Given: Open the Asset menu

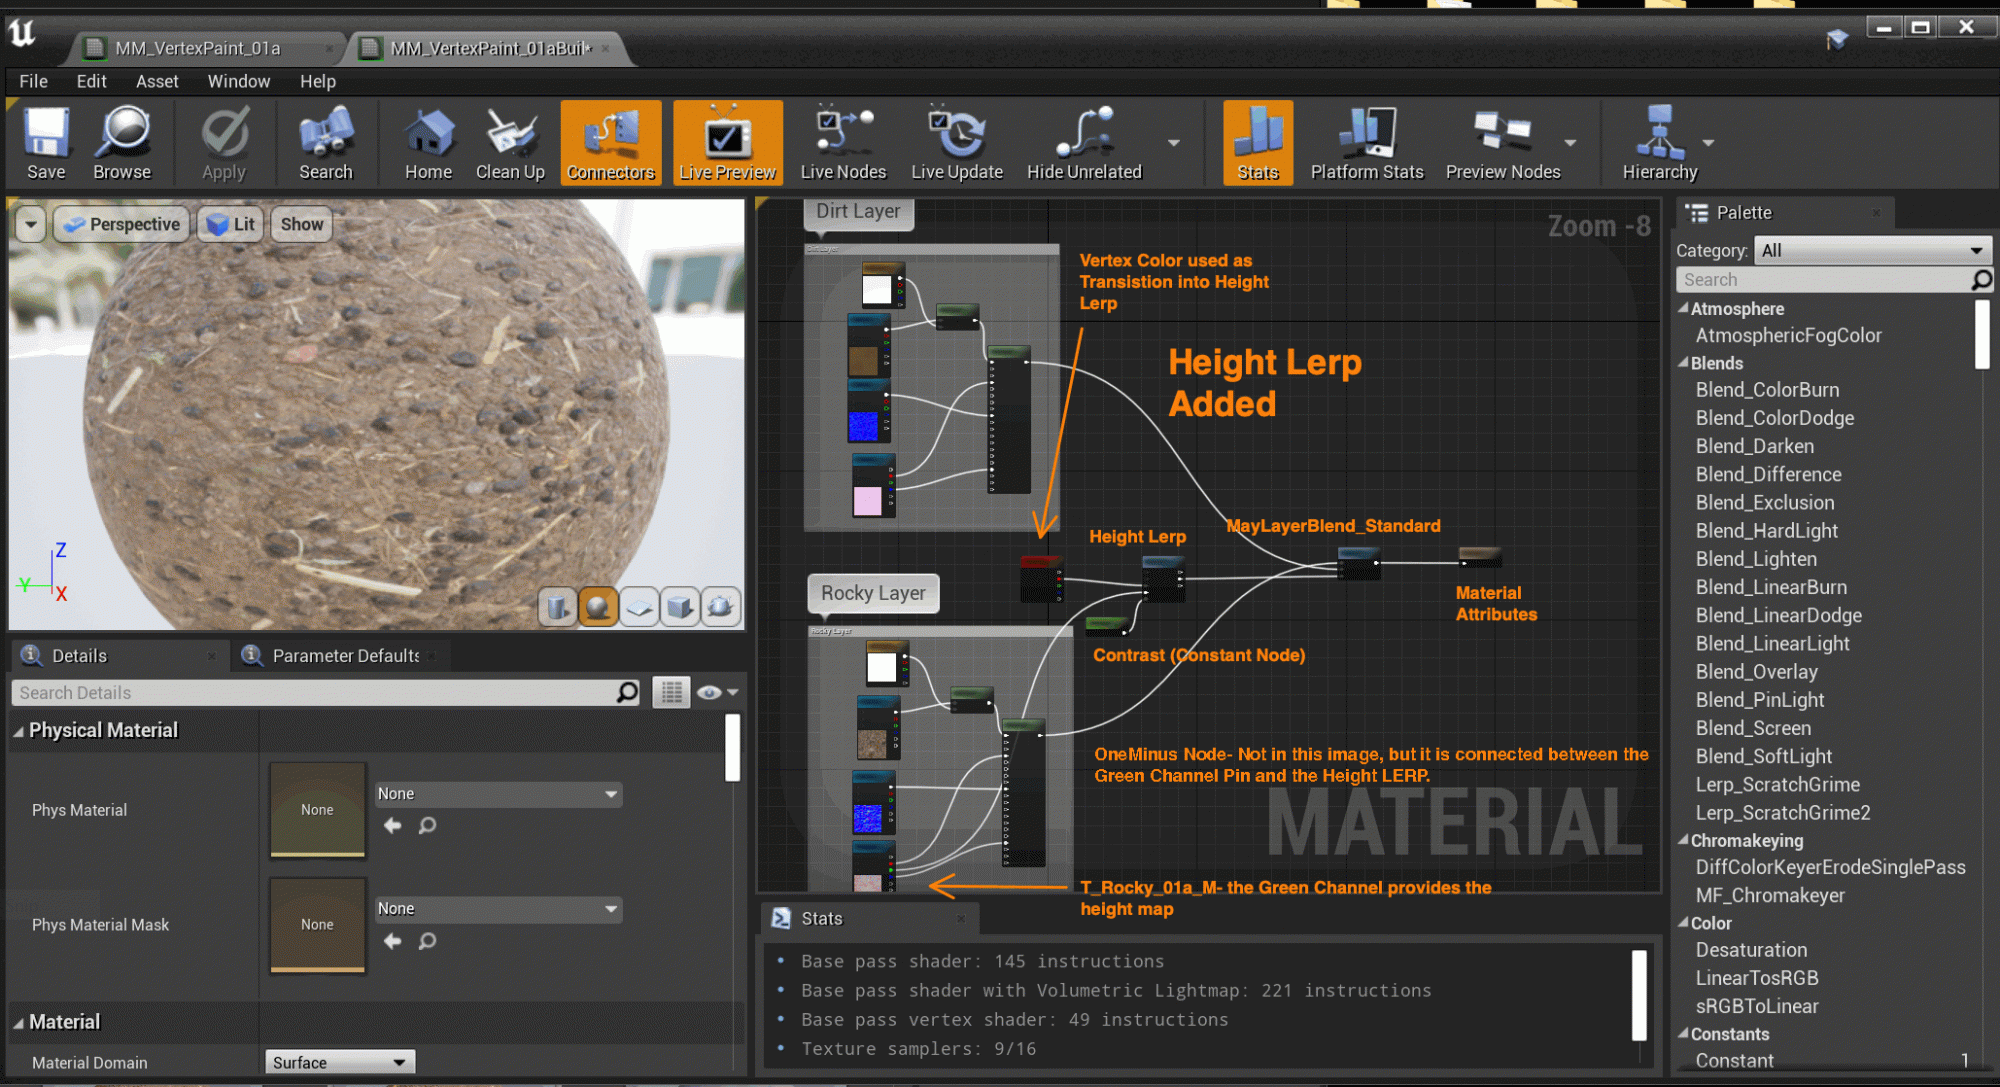Looking at the screenshot, I should pyautogui.click(x=157, y=81).
